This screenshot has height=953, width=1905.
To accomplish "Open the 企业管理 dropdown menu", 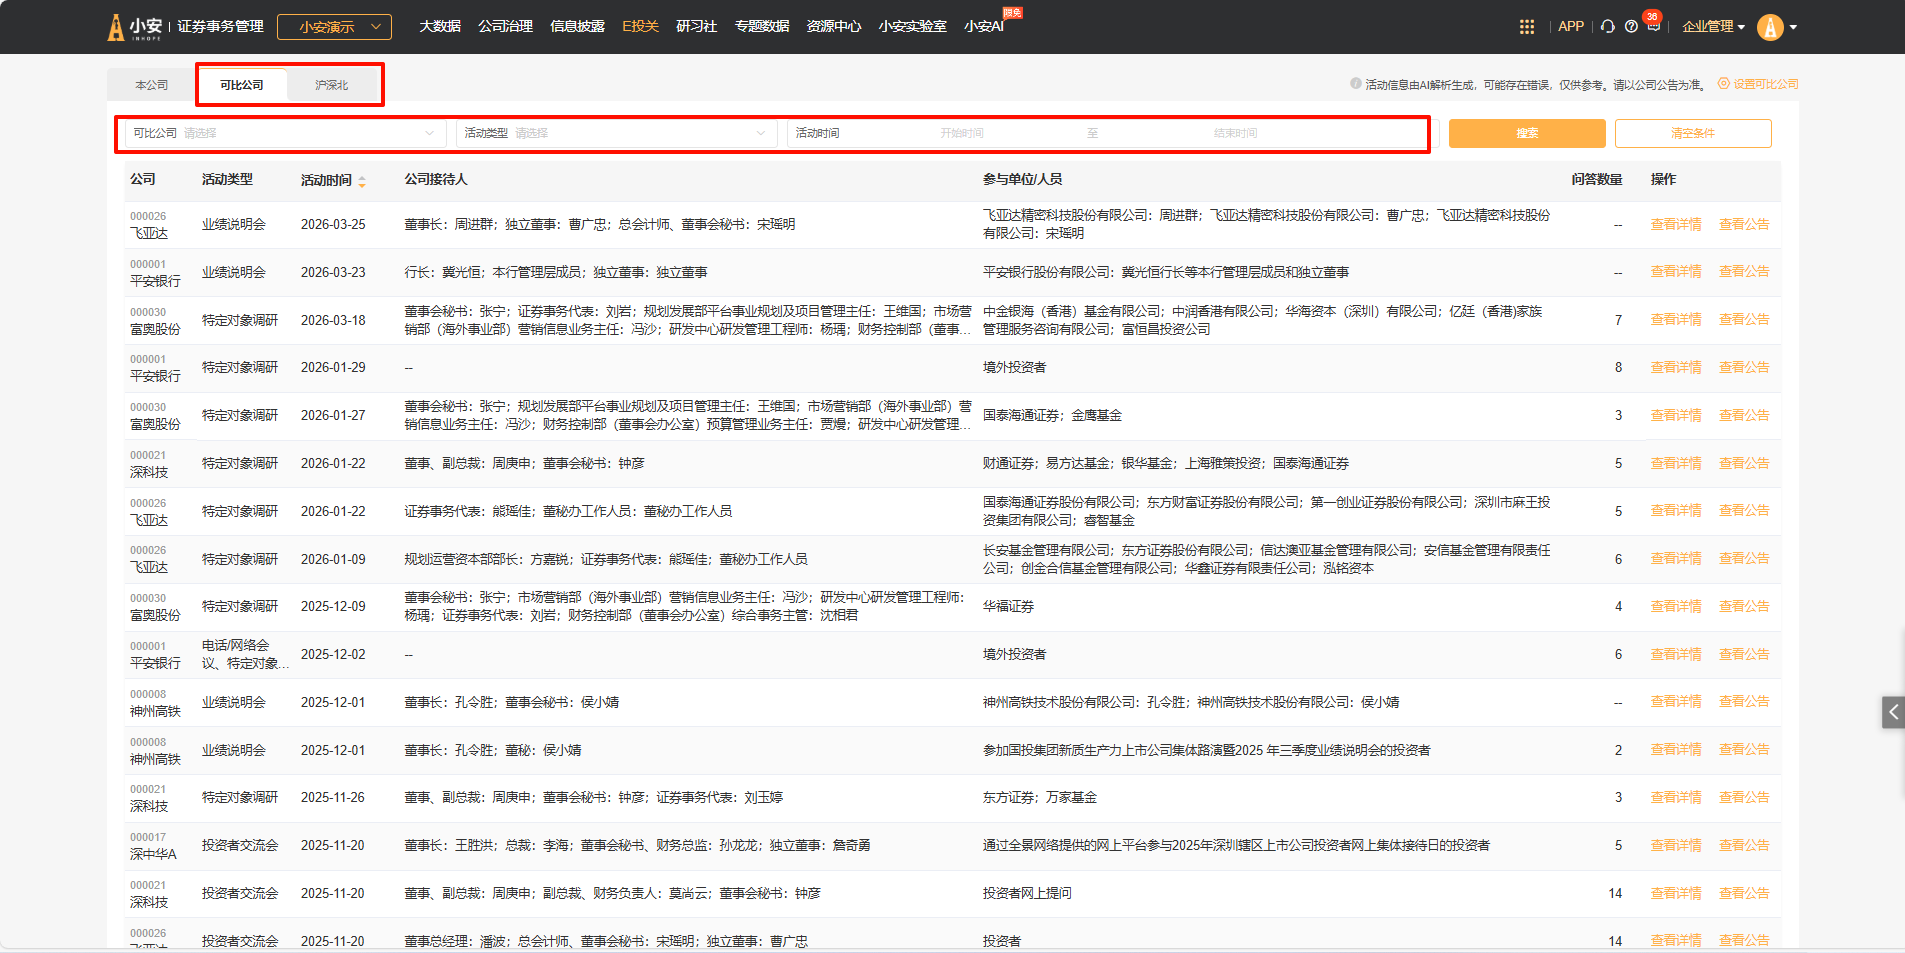I will click(x=1713, y=27).
